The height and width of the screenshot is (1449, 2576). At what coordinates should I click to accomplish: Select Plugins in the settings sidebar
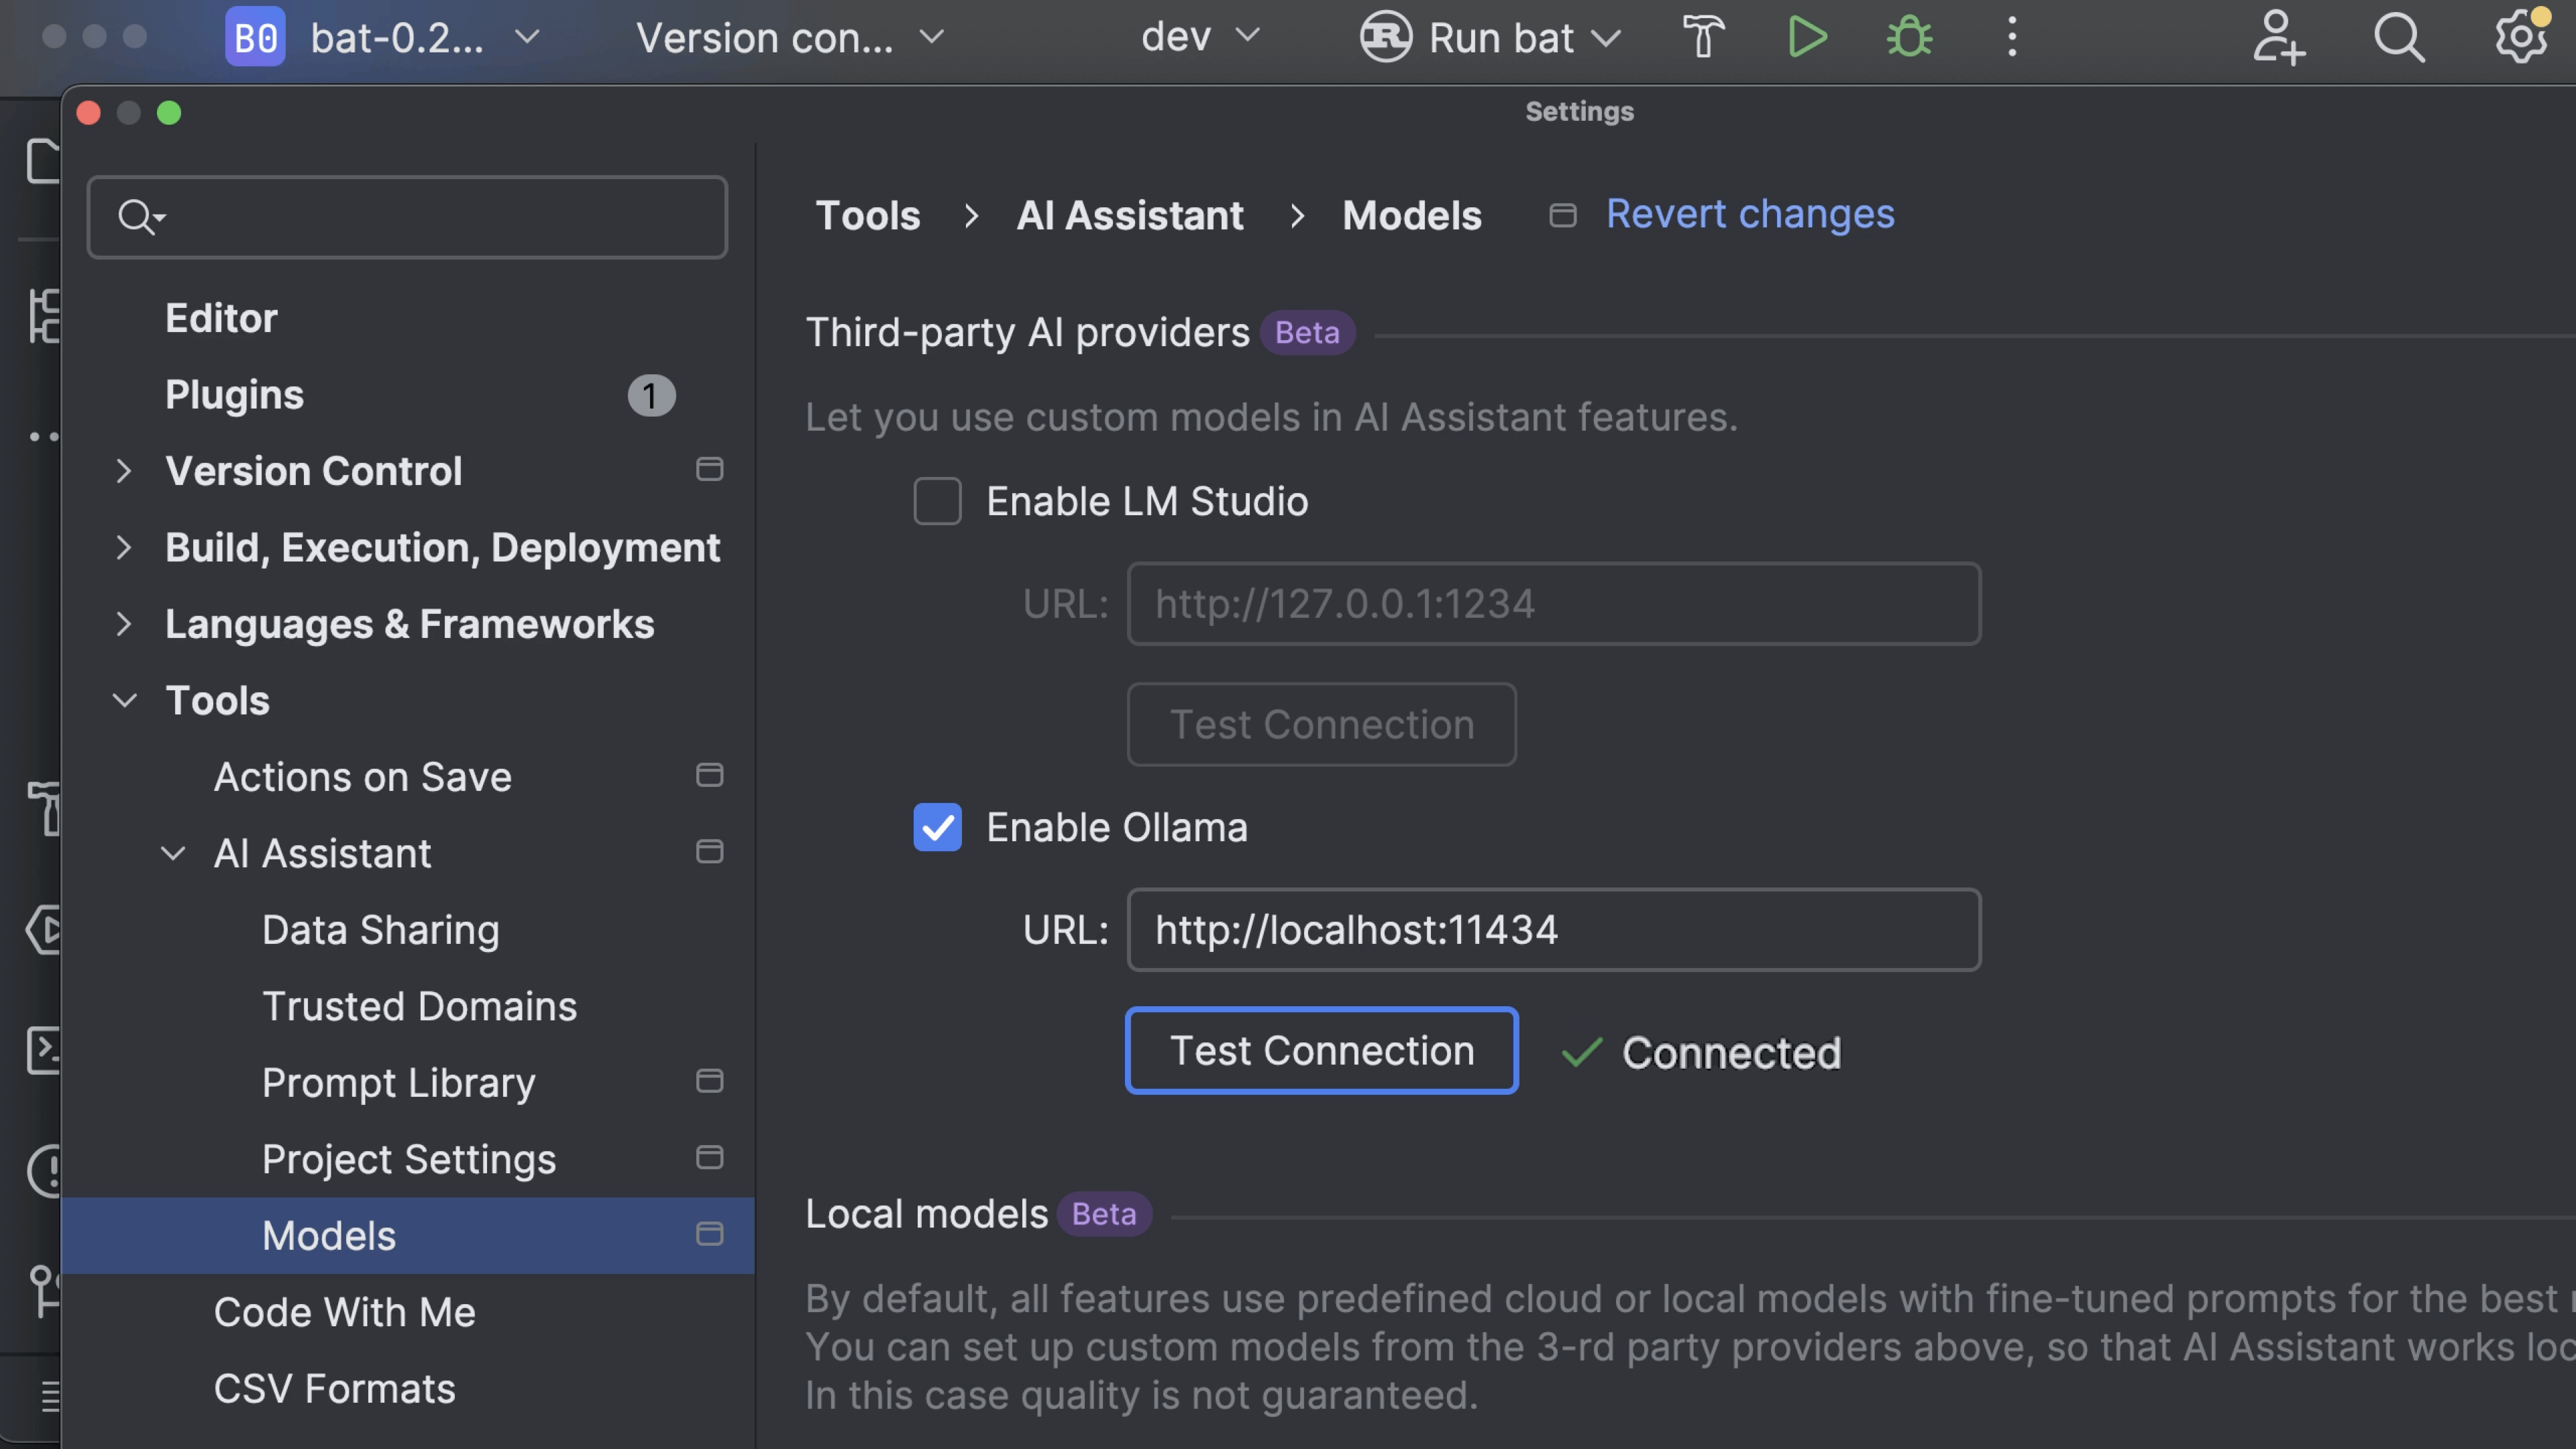coord(234,395)
